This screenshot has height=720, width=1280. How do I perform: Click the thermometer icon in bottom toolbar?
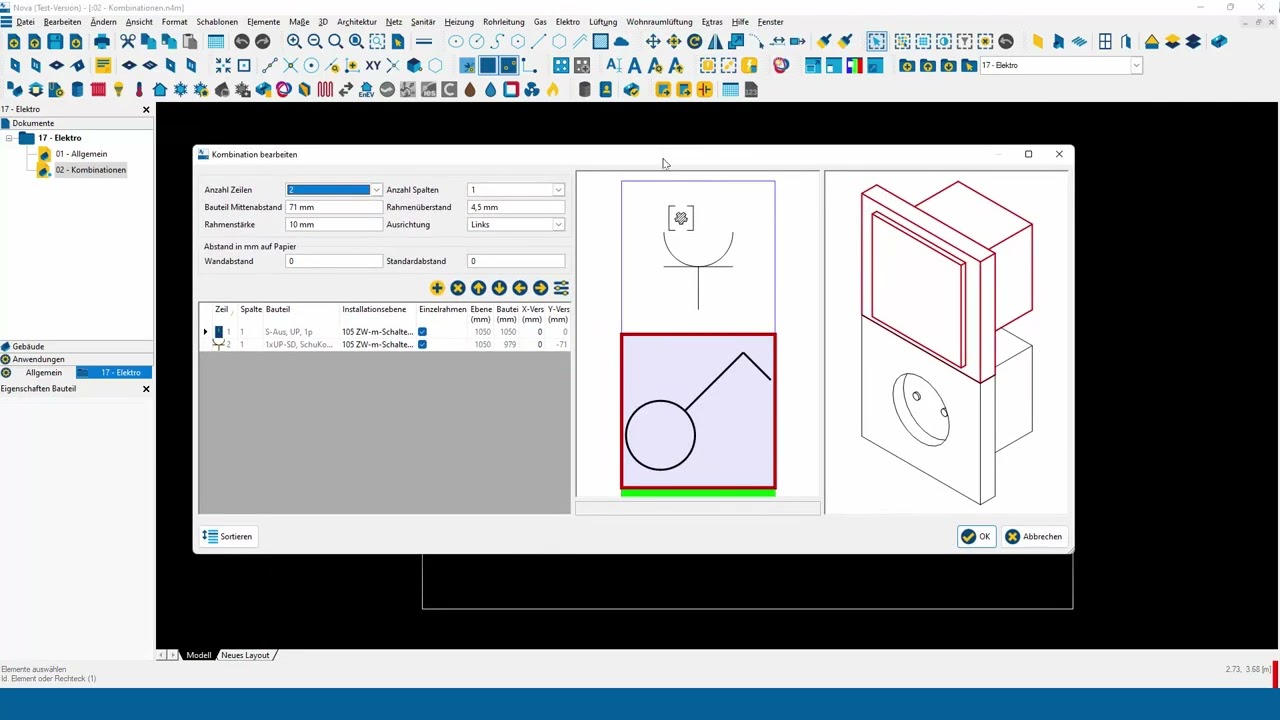click(x=139, y=89)
